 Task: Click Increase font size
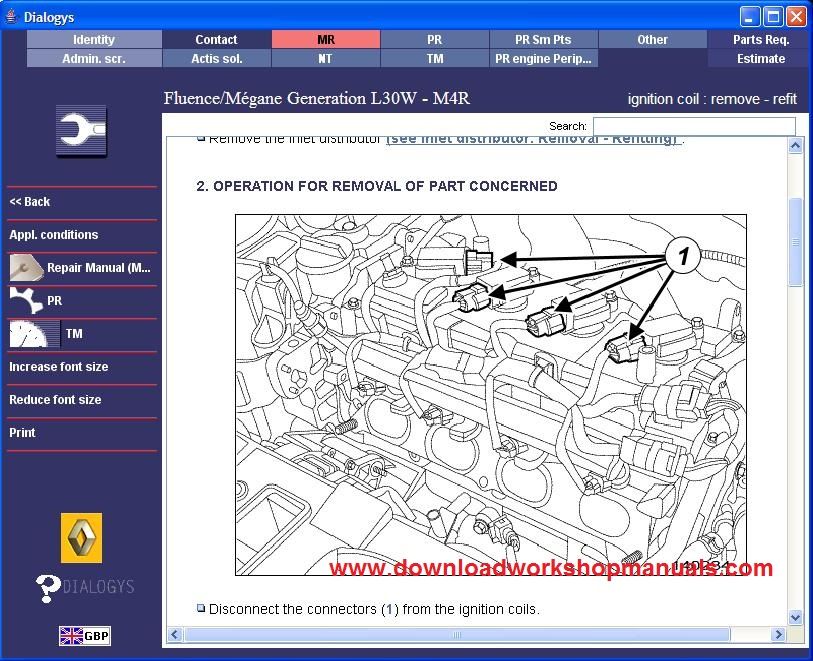coord(59,367)
